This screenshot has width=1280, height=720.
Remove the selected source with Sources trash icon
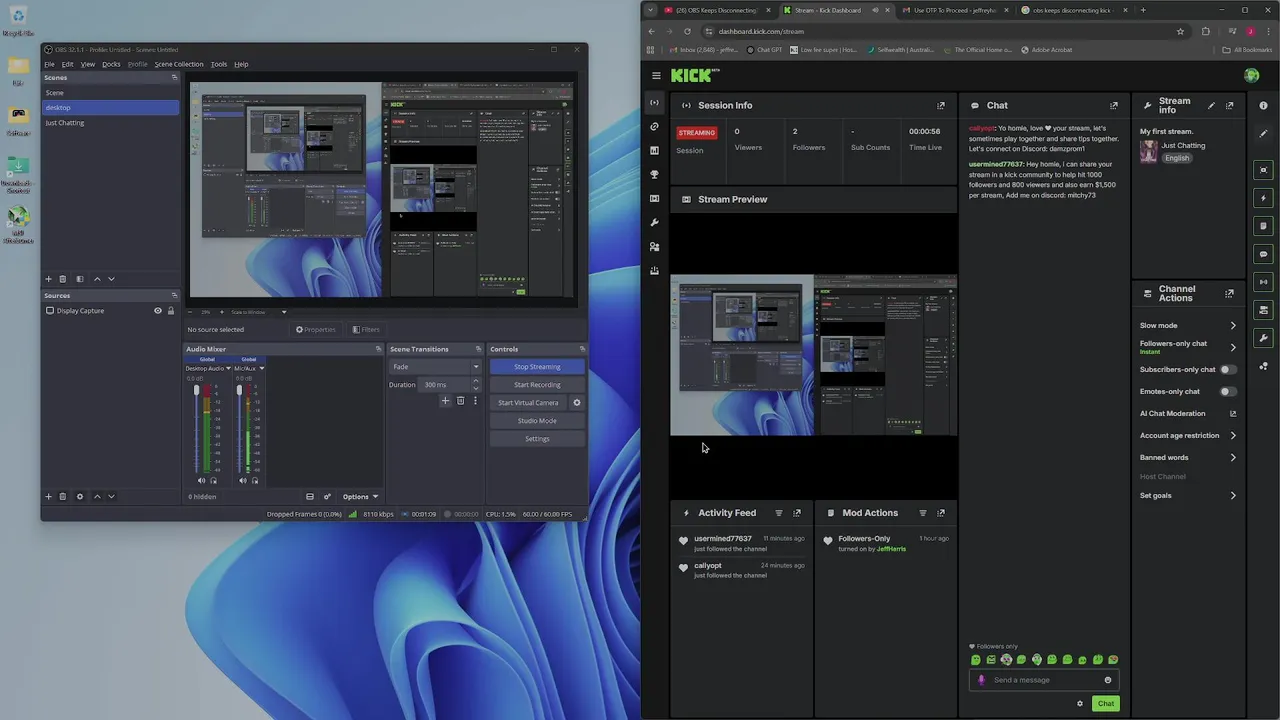tap(62, 496)
